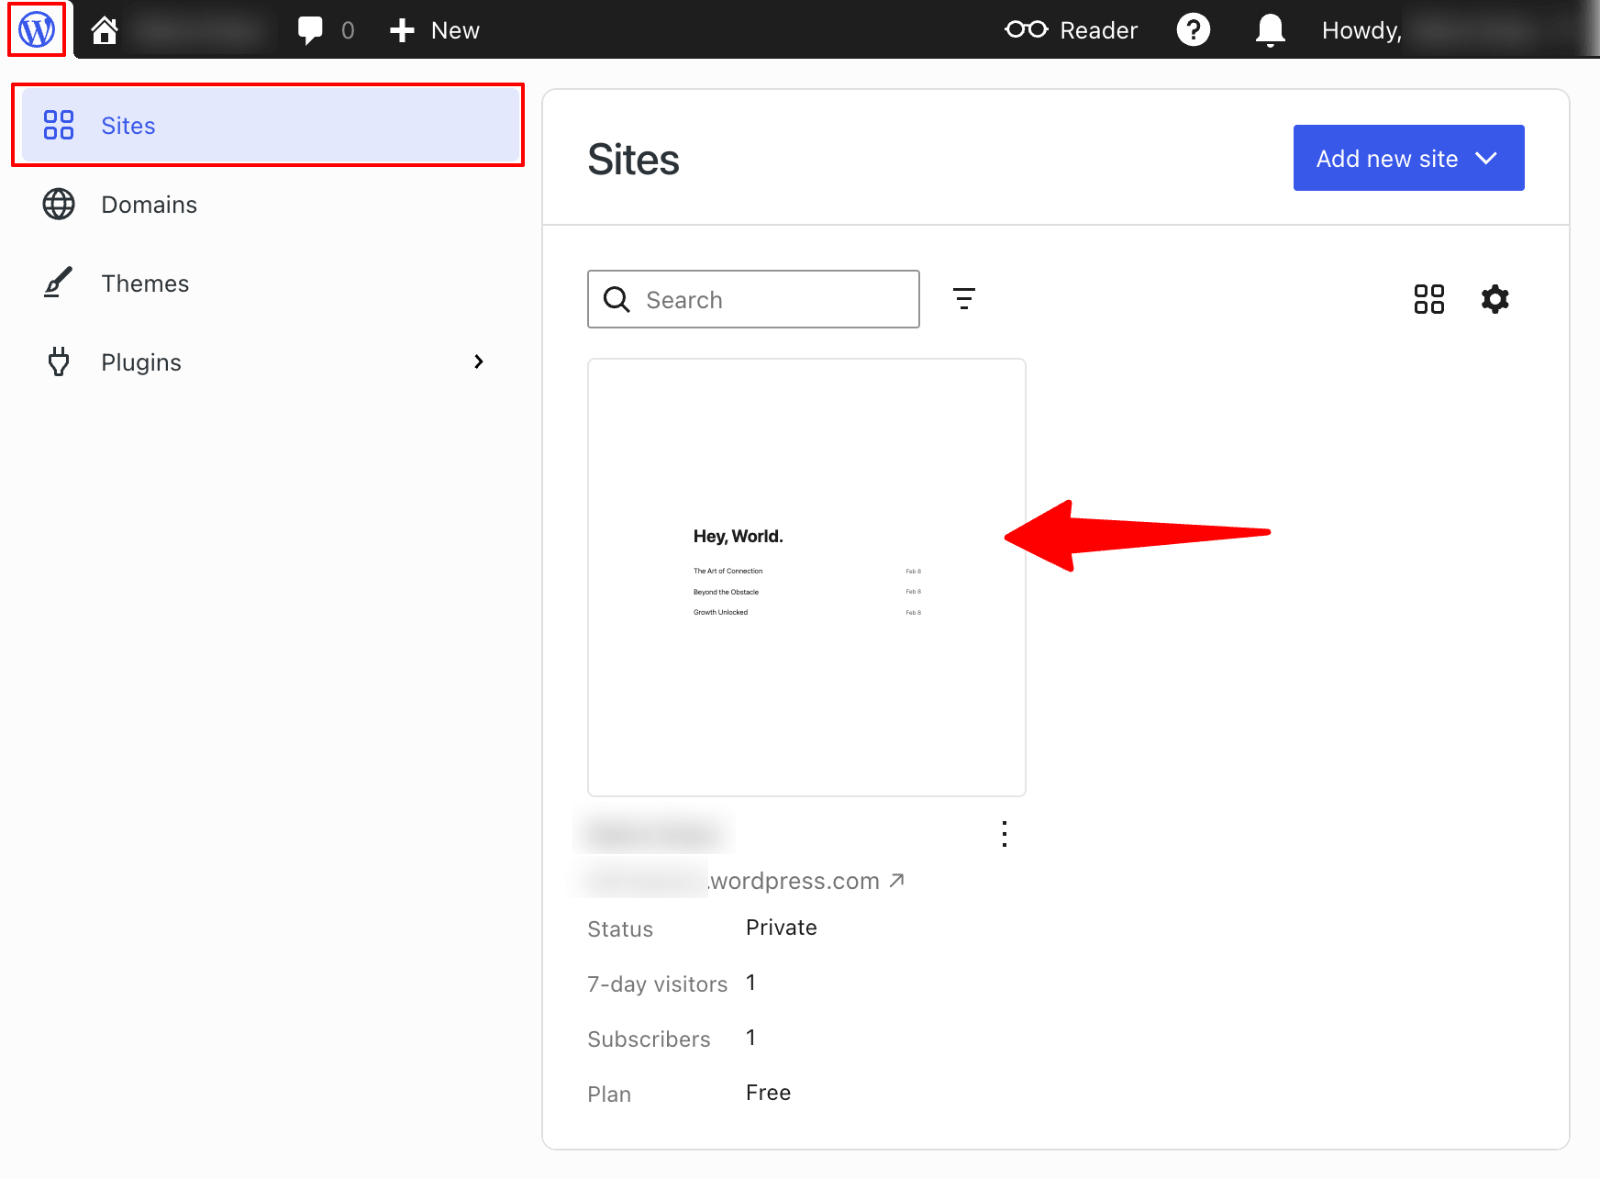Screen dimensions: 1600x1179
Task: Click New in the admin toolbar
Action: (x=434, y=29)
